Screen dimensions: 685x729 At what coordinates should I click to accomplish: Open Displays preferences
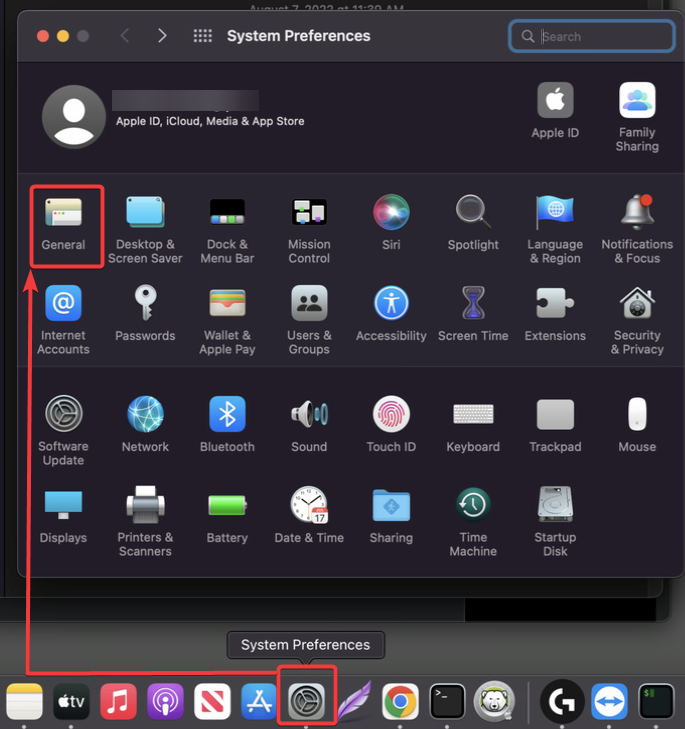63,517
